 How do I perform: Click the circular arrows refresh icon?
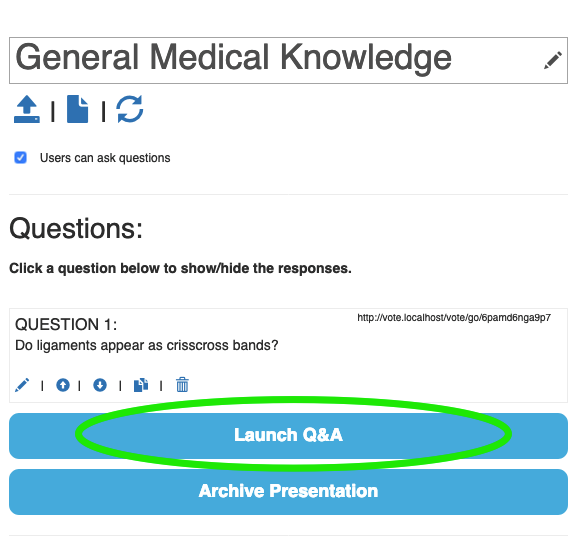pos(130,109)
